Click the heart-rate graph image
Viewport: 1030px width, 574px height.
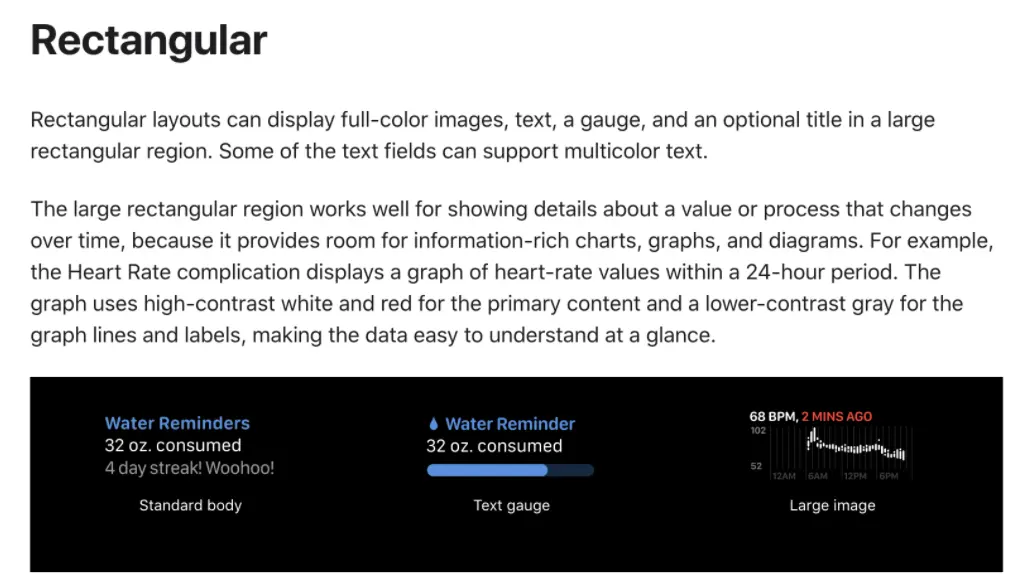(x=831, y=453)
